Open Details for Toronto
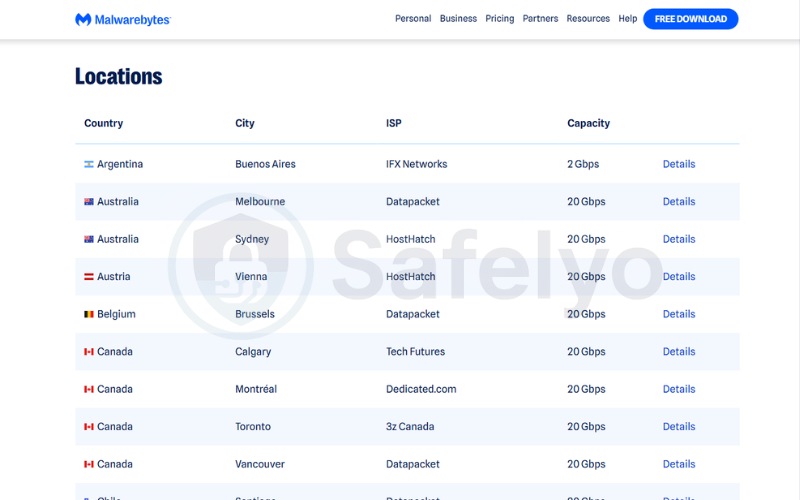Screen dimensions: 800x500 (679, 427)
